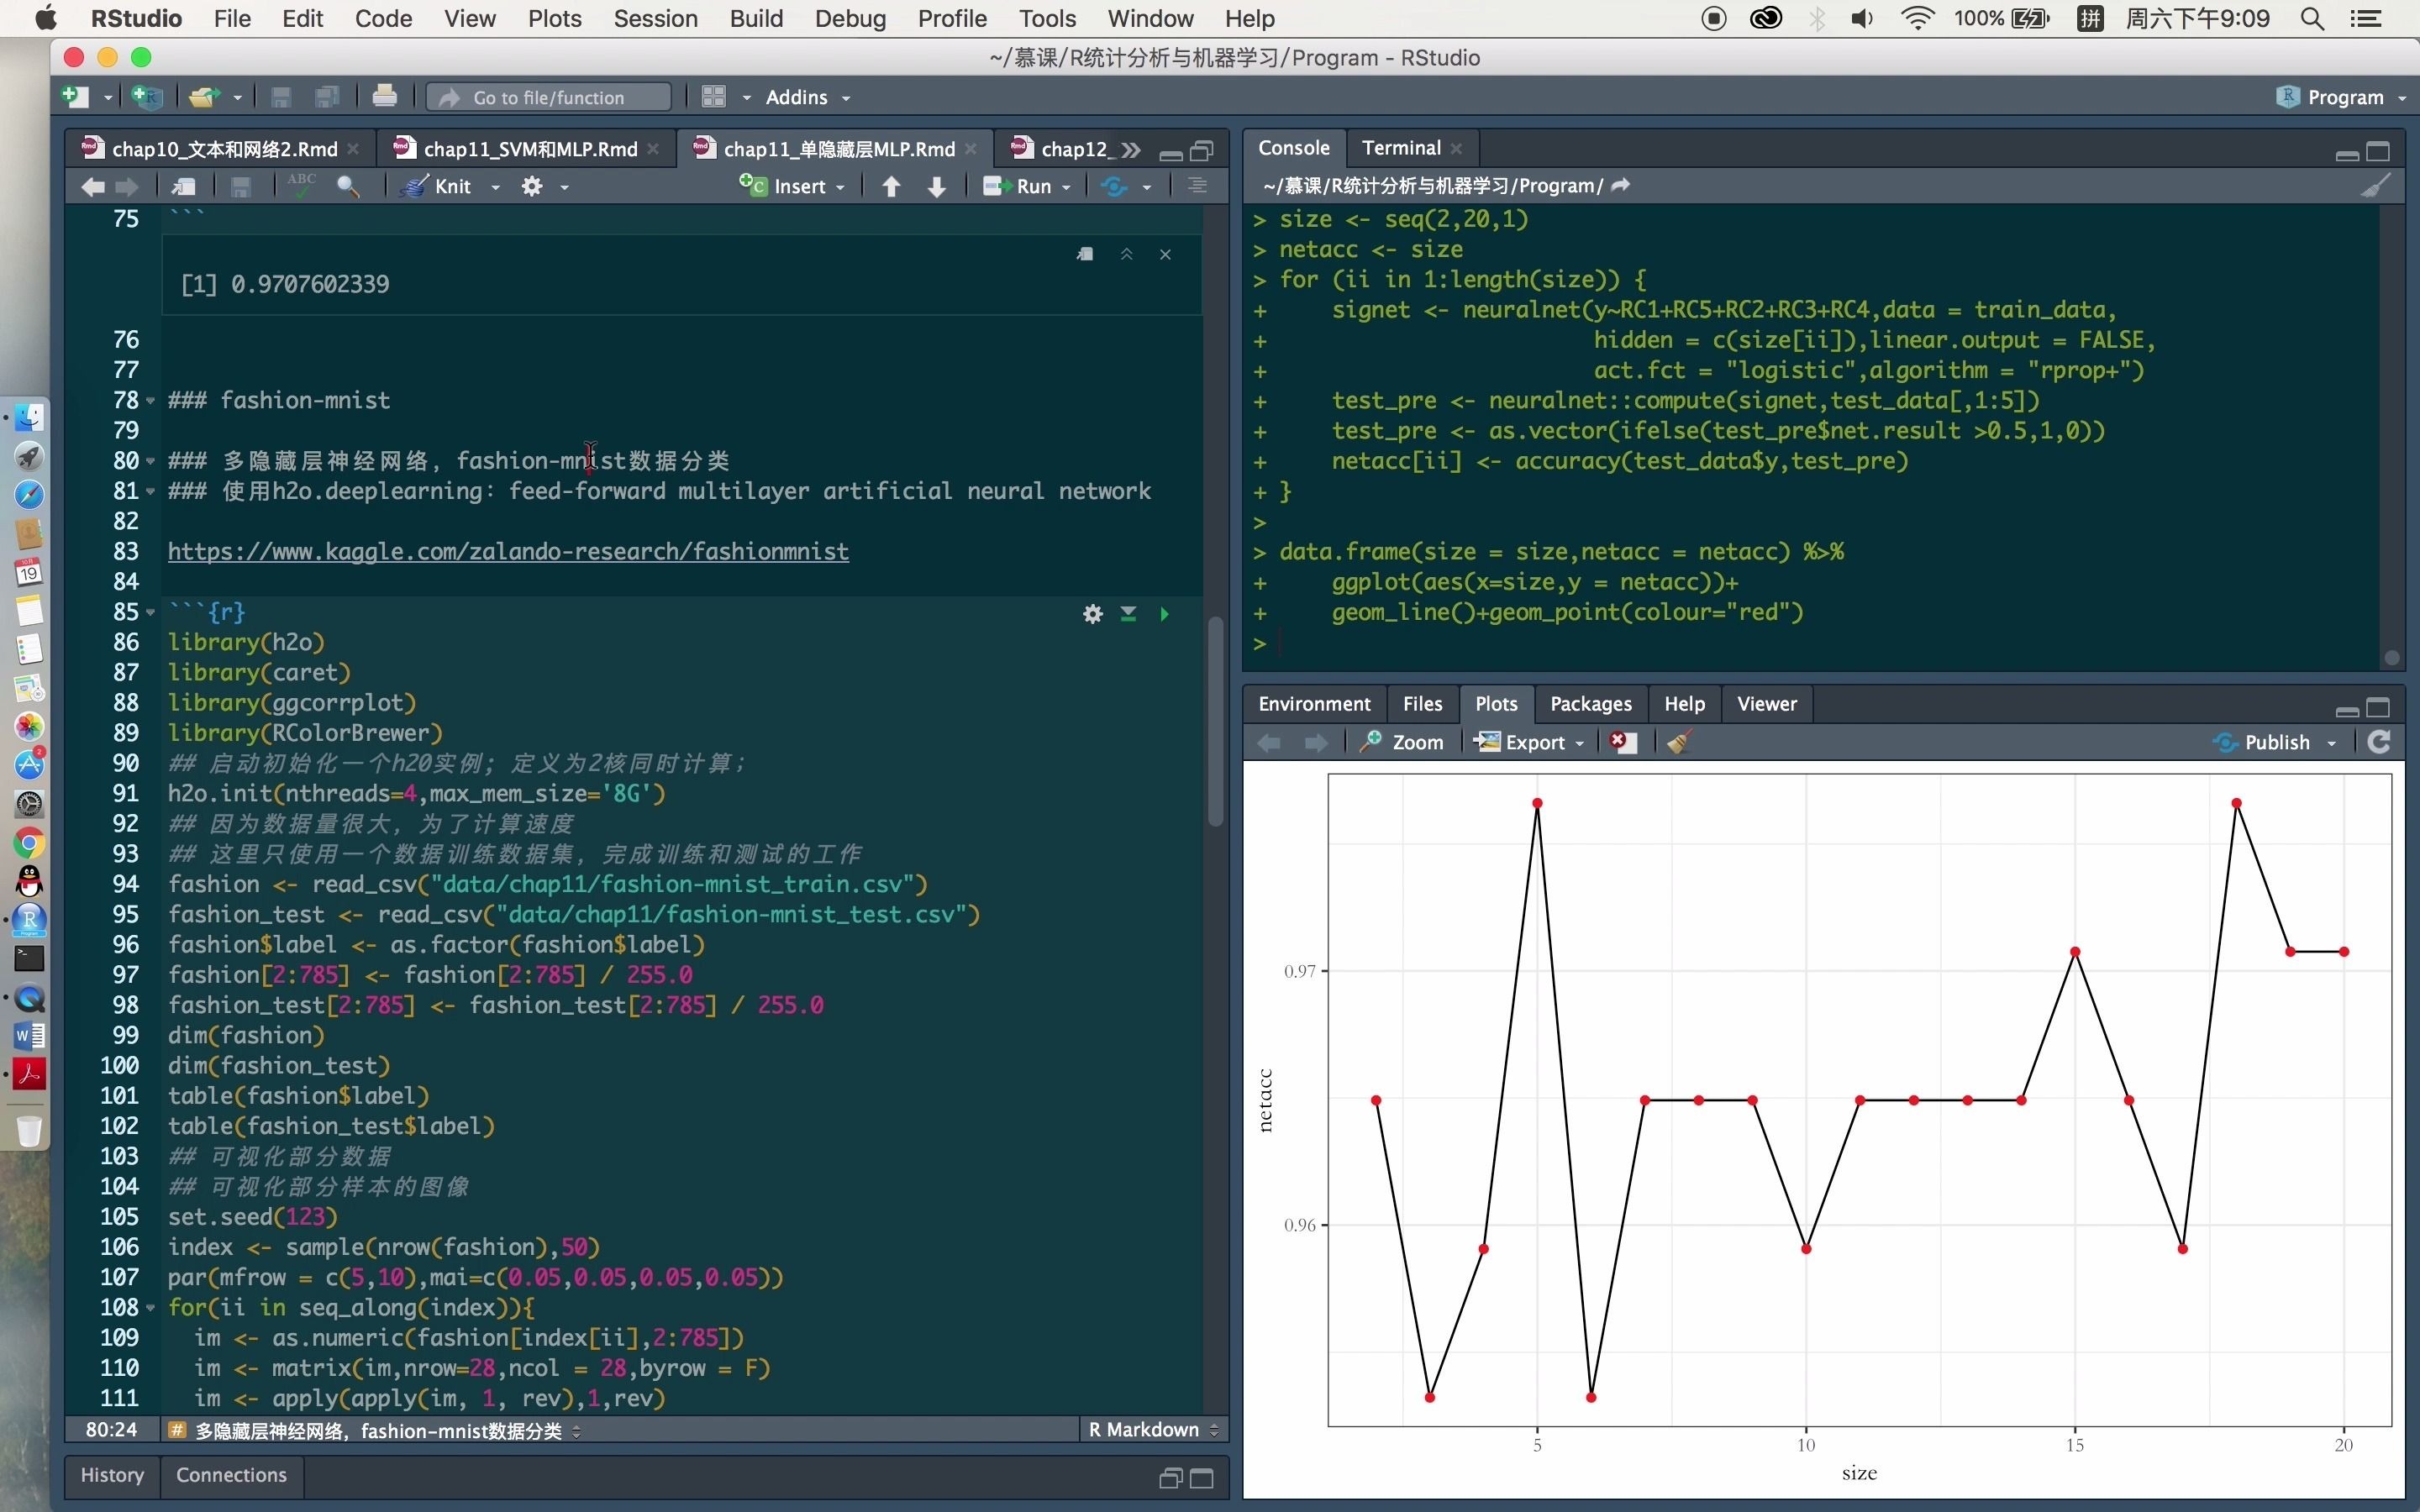Maximize the Console pane
This screenshot has height=1512, width=2420.
(x=2379, y=150)
